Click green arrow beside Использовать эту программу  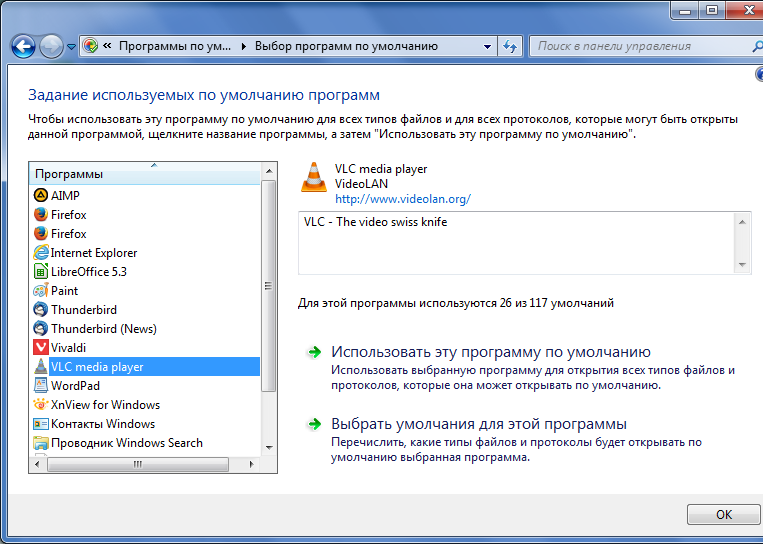tap(315, 352)
